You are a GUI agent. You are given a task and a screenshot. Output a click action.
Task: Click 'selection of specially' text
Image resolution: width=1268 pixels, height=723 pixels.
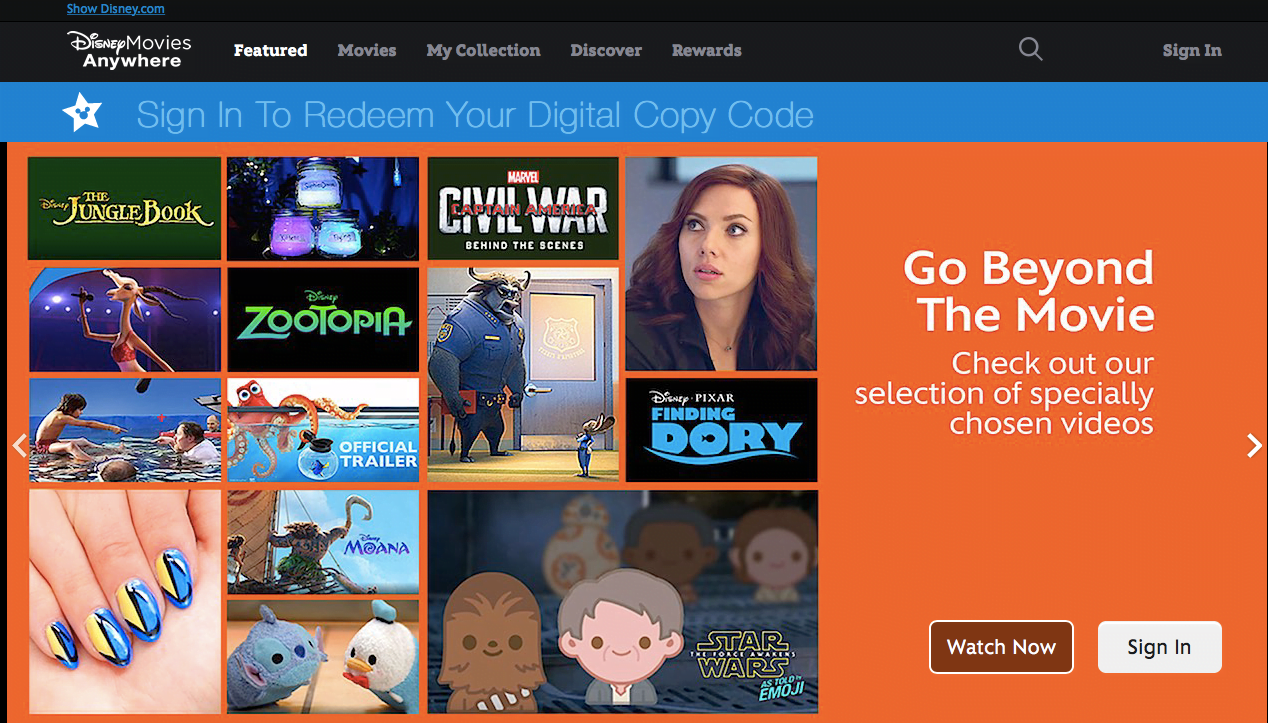1004,394
